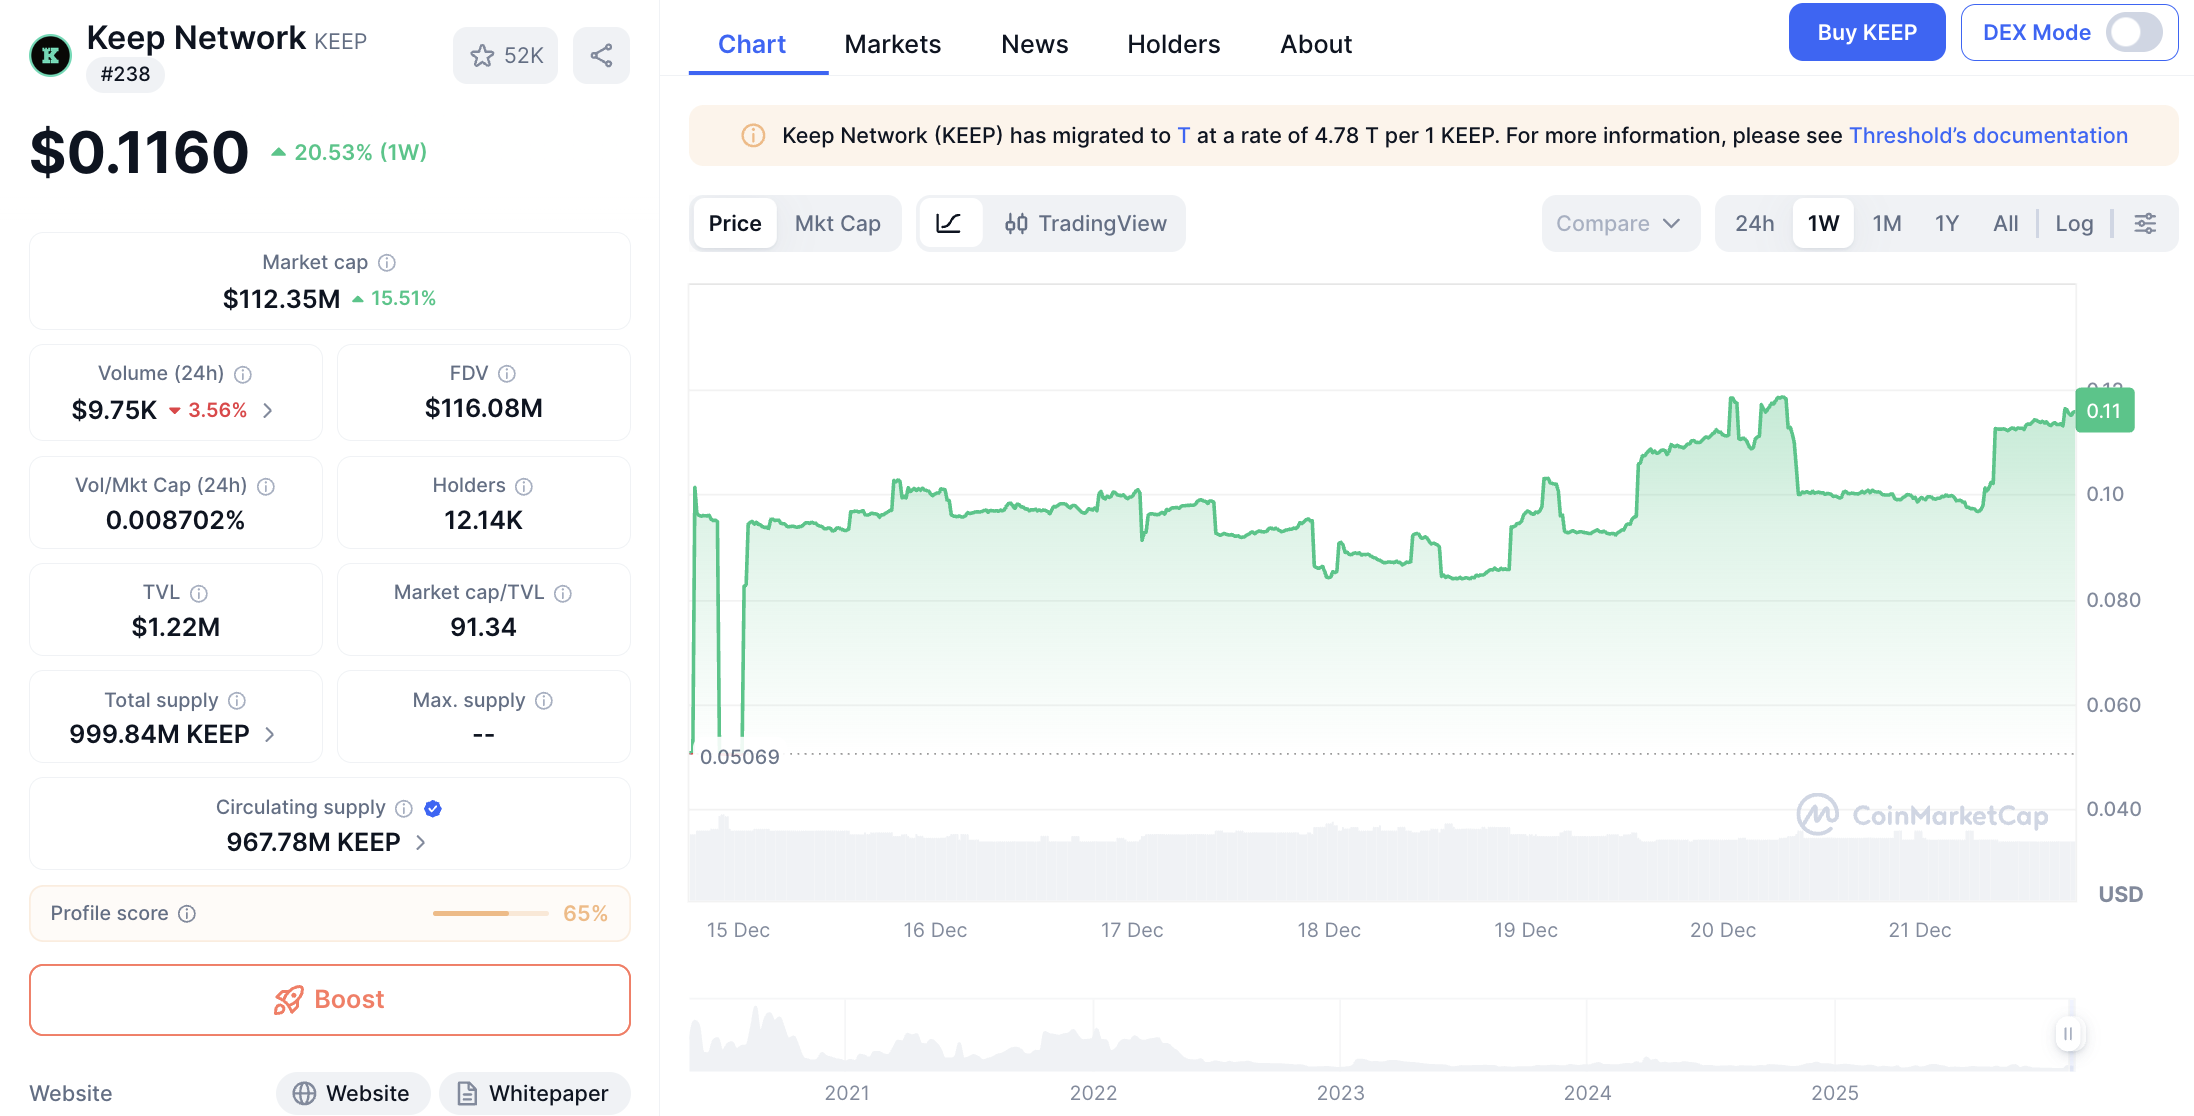Switch to the Markets tab
2194x1116 pixels.
892,44
